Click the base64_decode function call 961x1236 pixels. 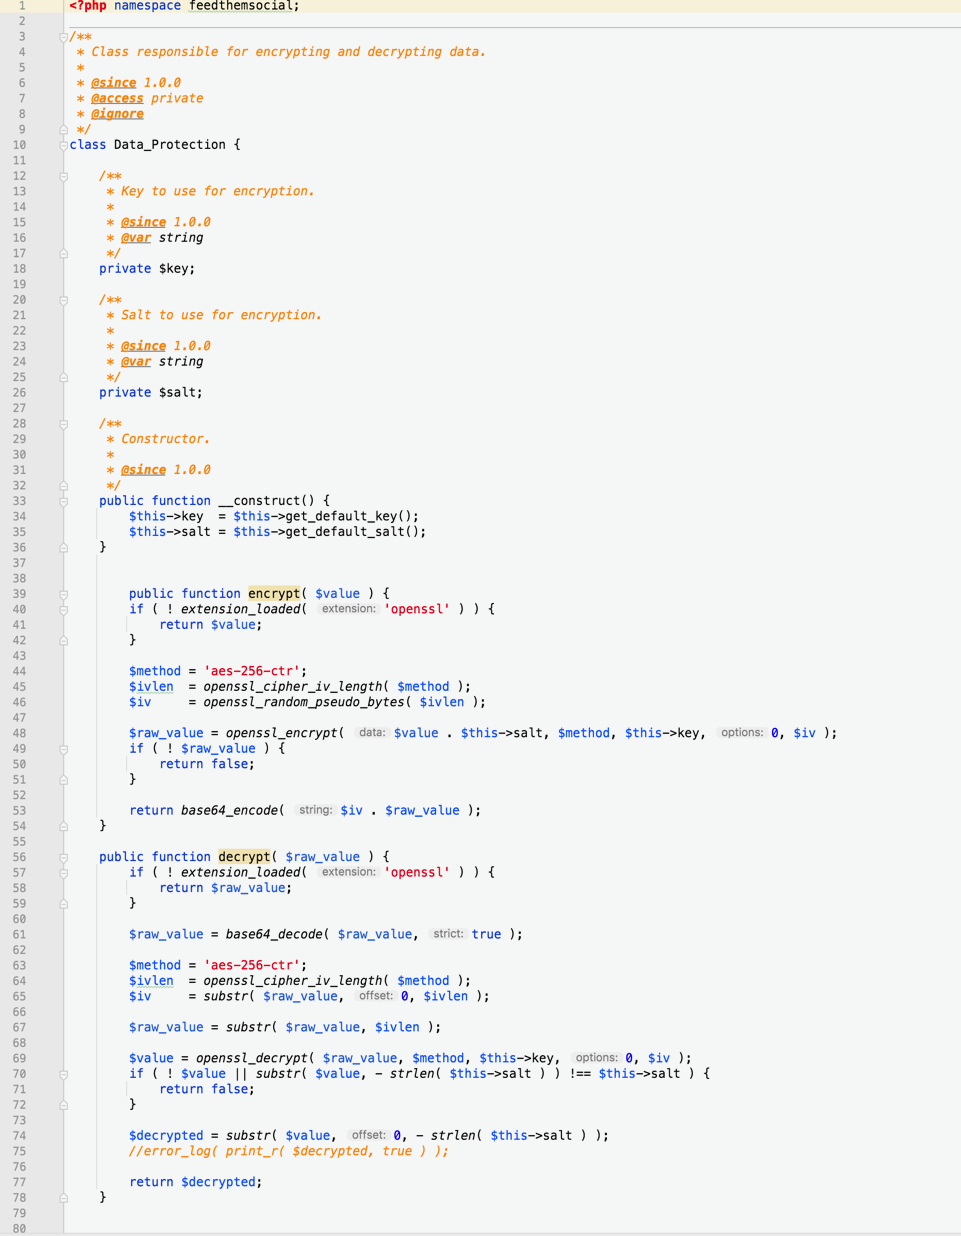pyautogui.click(x=274, y=935)
